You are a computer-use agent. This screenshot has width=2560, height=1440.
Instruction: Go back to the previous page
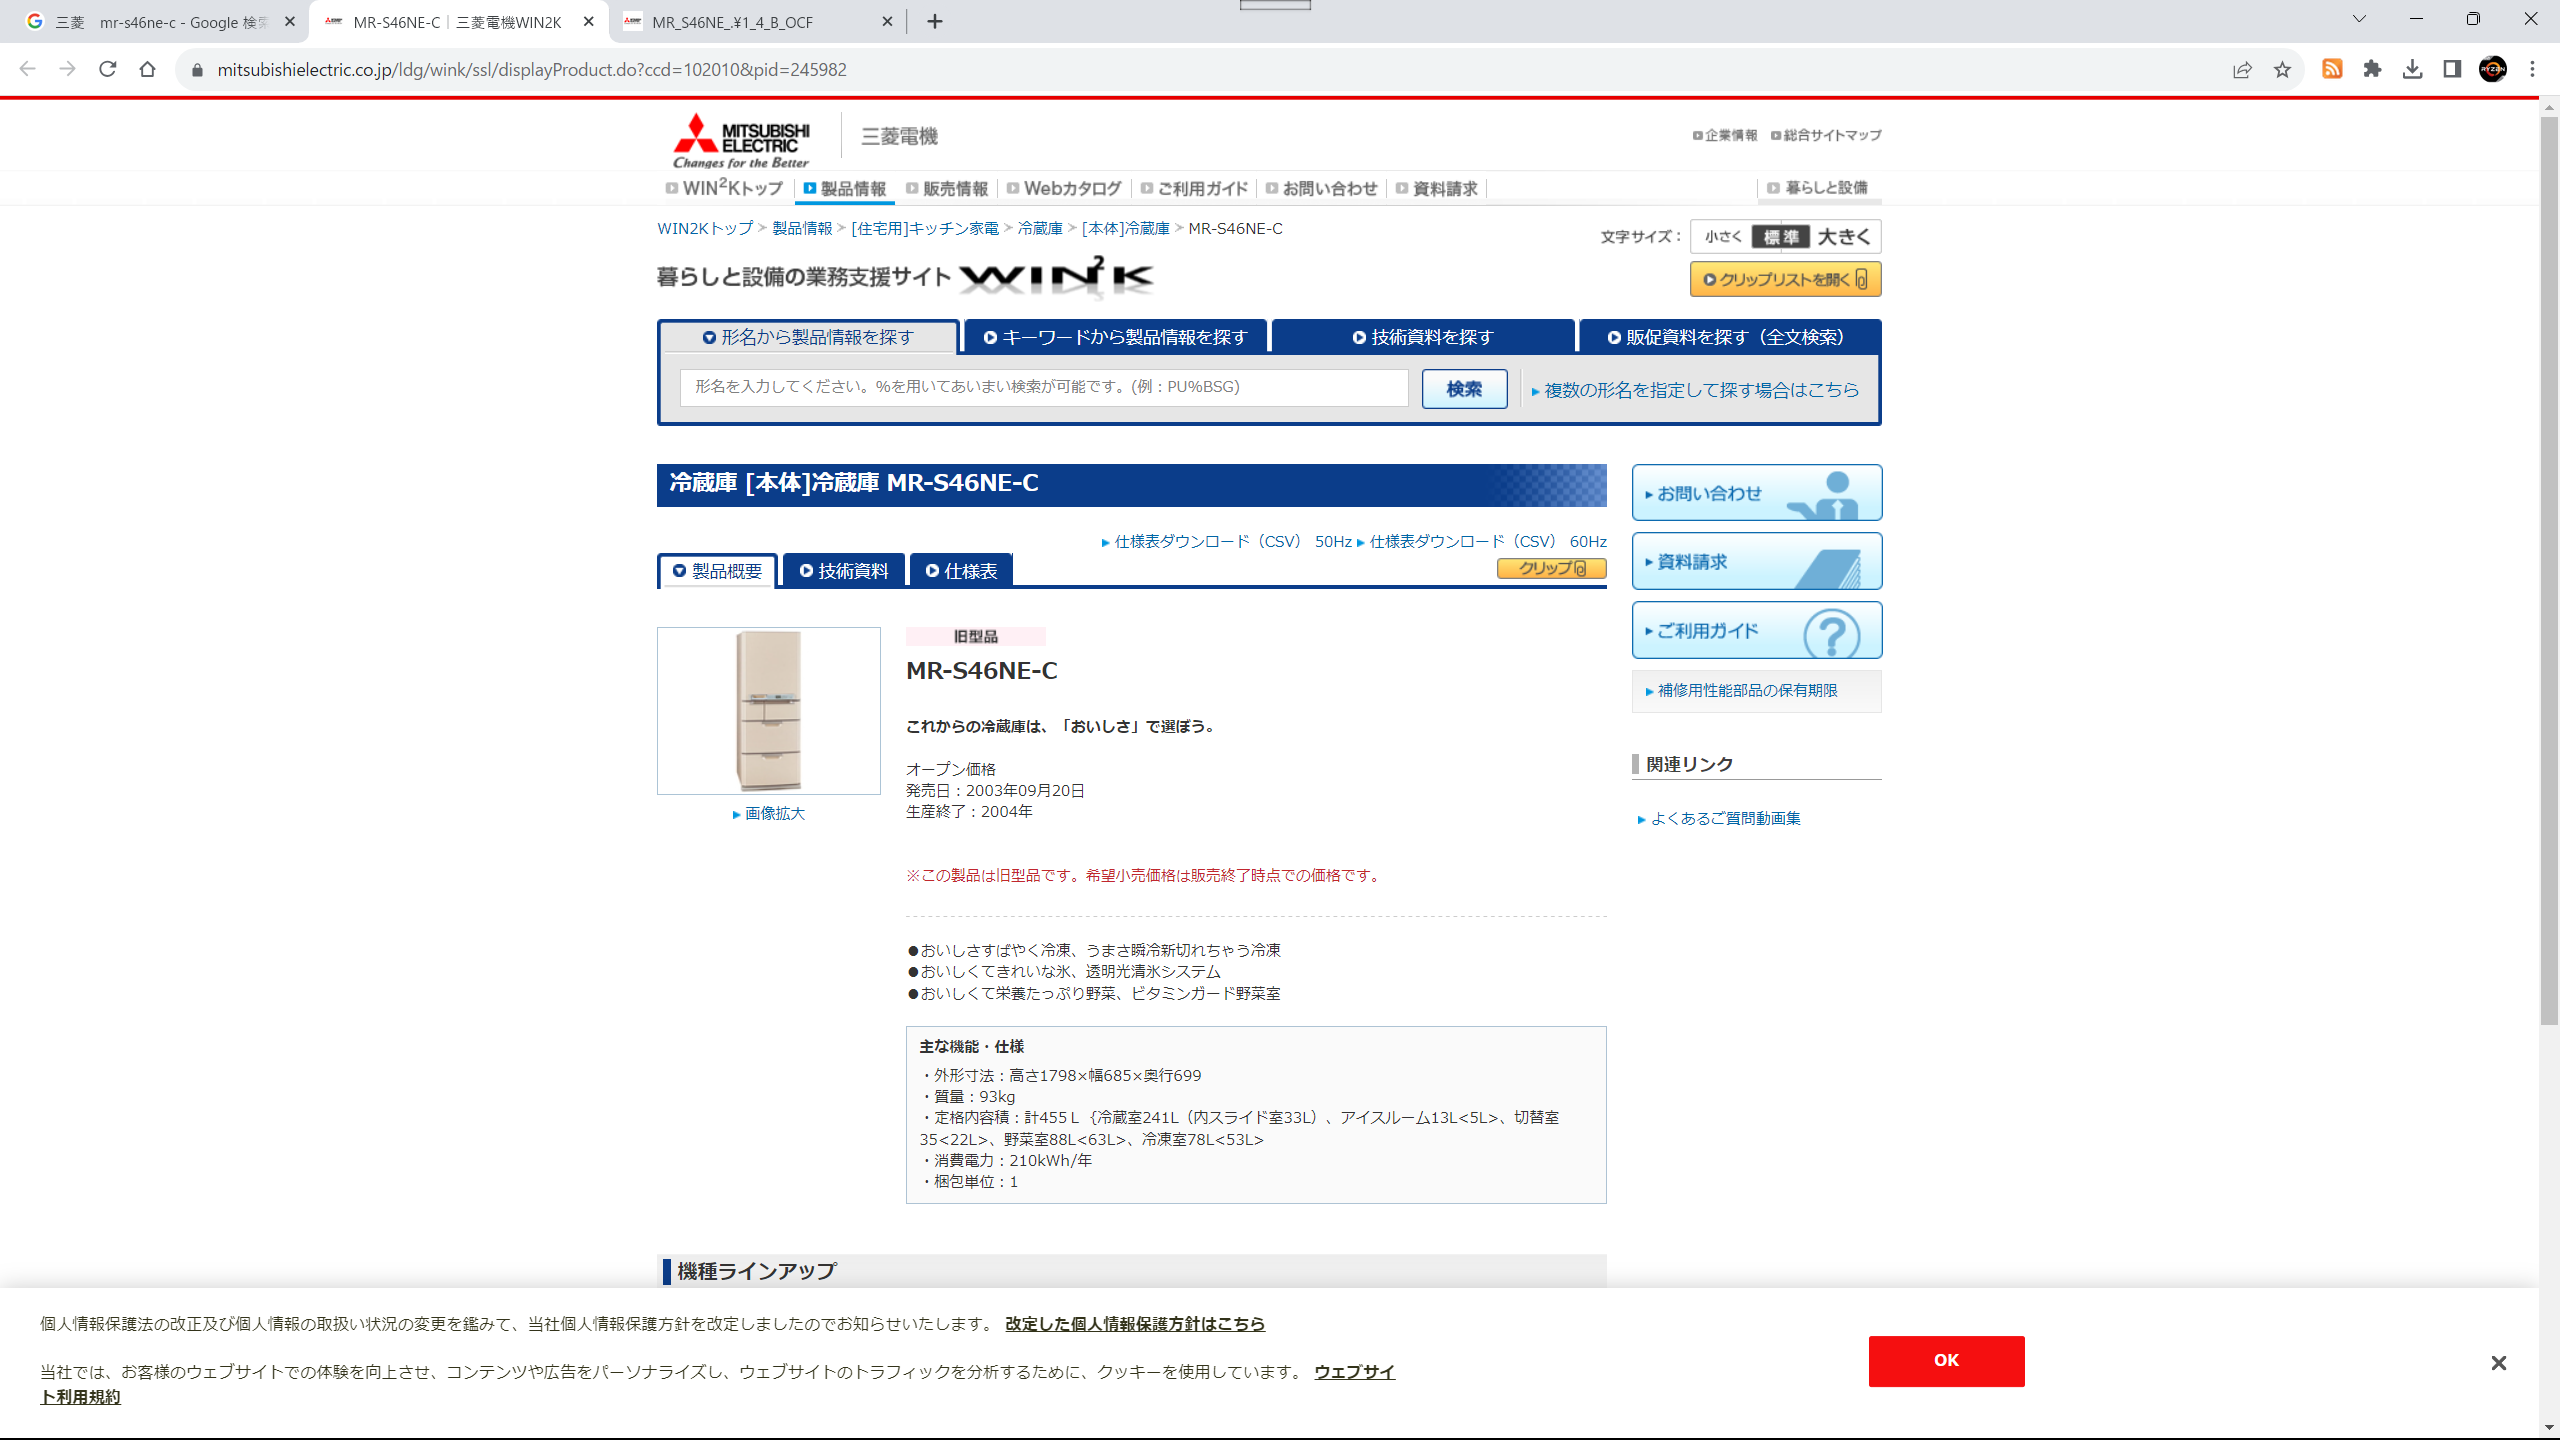27,69
